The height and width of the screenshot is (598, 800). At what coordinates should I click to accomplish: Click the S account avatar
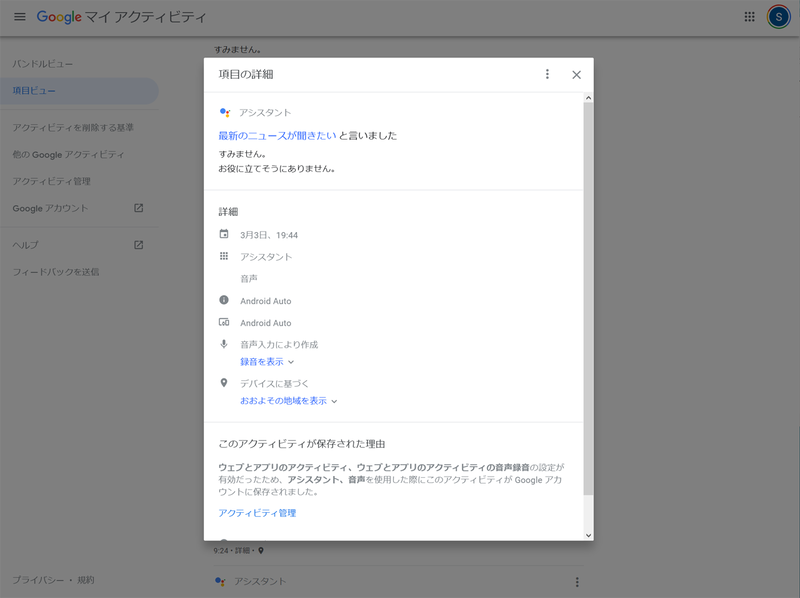pyautogui.click(x=778, y=16)
